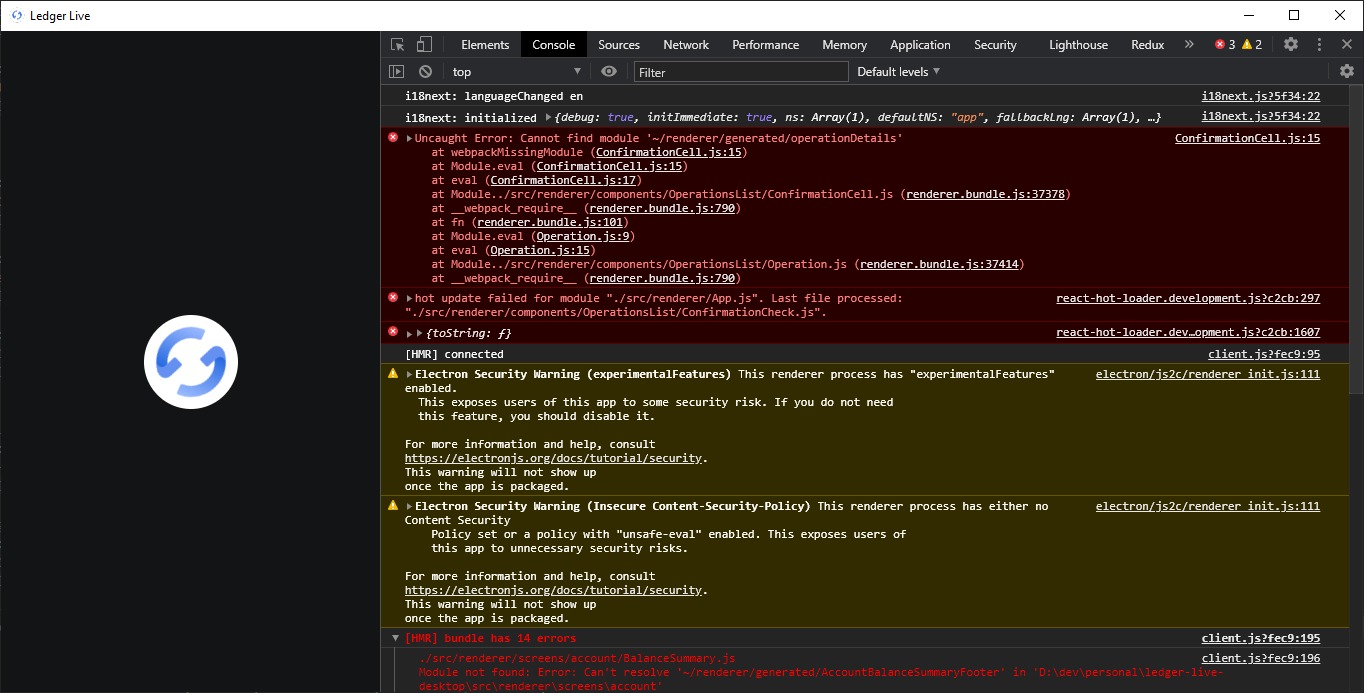Screen dimensions: 1364x693
Task: Open electronjs security URL in experimentalFeatures warning
Action: point(554,459)
